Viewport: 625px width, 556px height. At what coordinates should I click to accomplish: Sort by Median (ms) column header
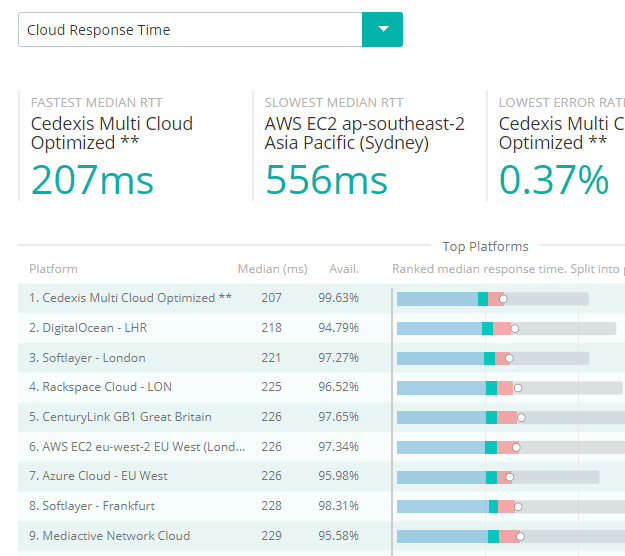tap(272, 269)
